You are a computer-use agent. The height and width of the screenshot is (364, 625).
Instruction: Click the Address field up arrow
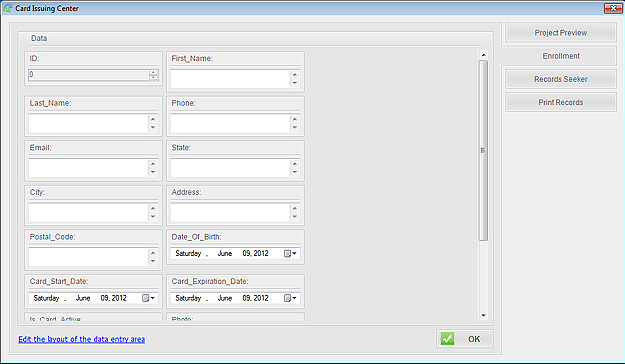point(295,208)
